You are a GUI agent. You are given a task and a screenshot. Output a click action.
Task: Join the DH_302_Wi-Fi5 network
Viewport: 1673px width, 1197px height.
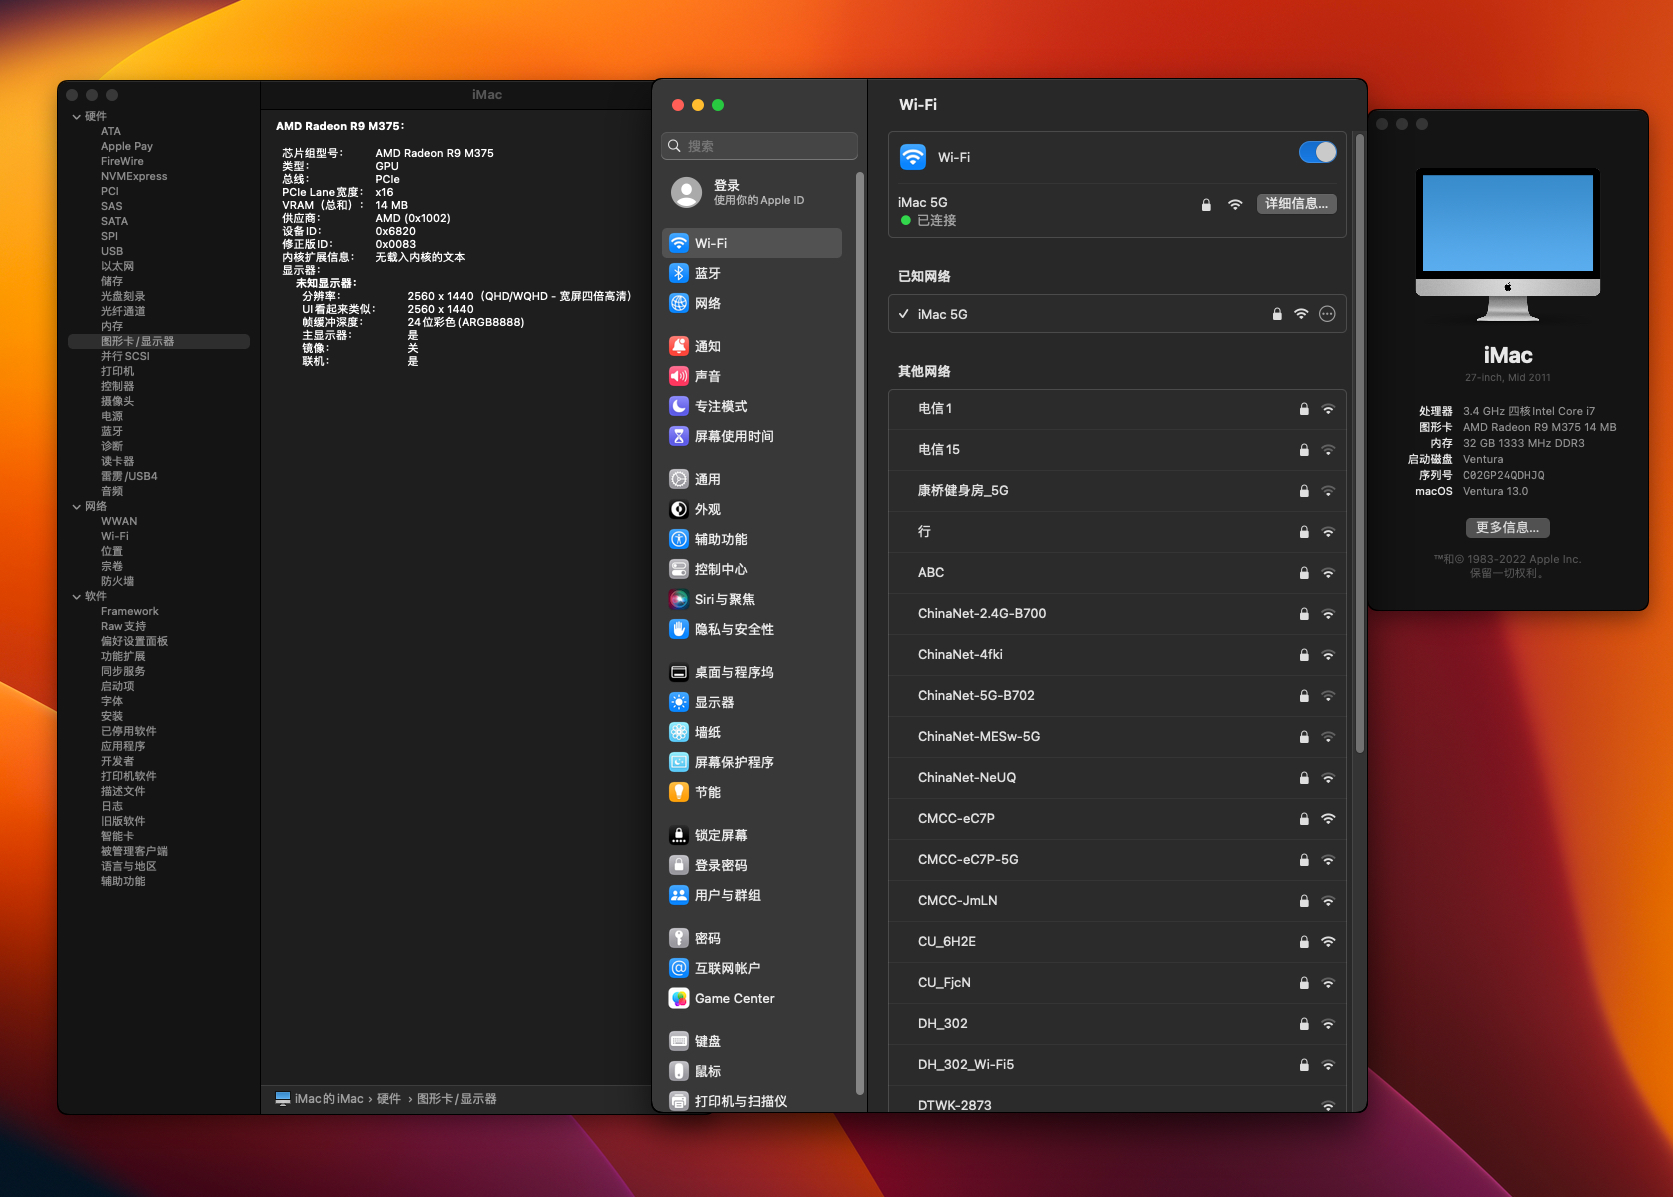pyautogui.click(x=1117, y=1065)
